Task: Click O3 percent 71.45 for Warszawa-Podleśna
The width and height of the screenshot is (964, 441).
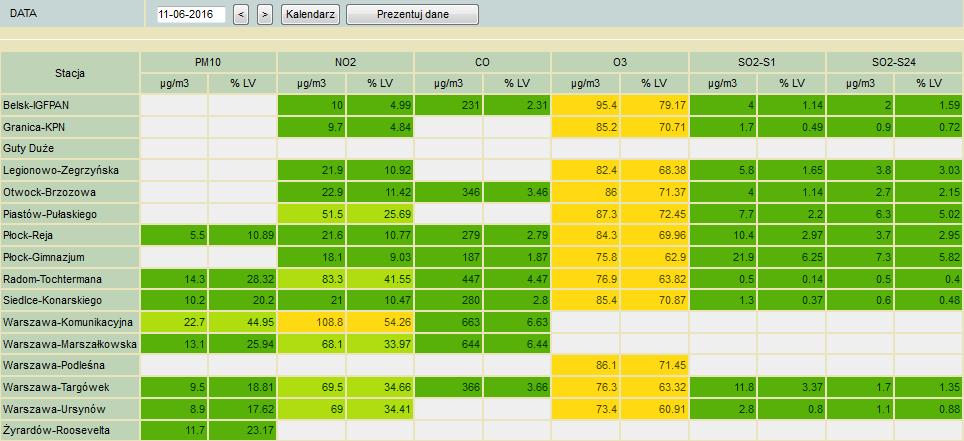Action: pyautogui.click(x=654, y=365)
